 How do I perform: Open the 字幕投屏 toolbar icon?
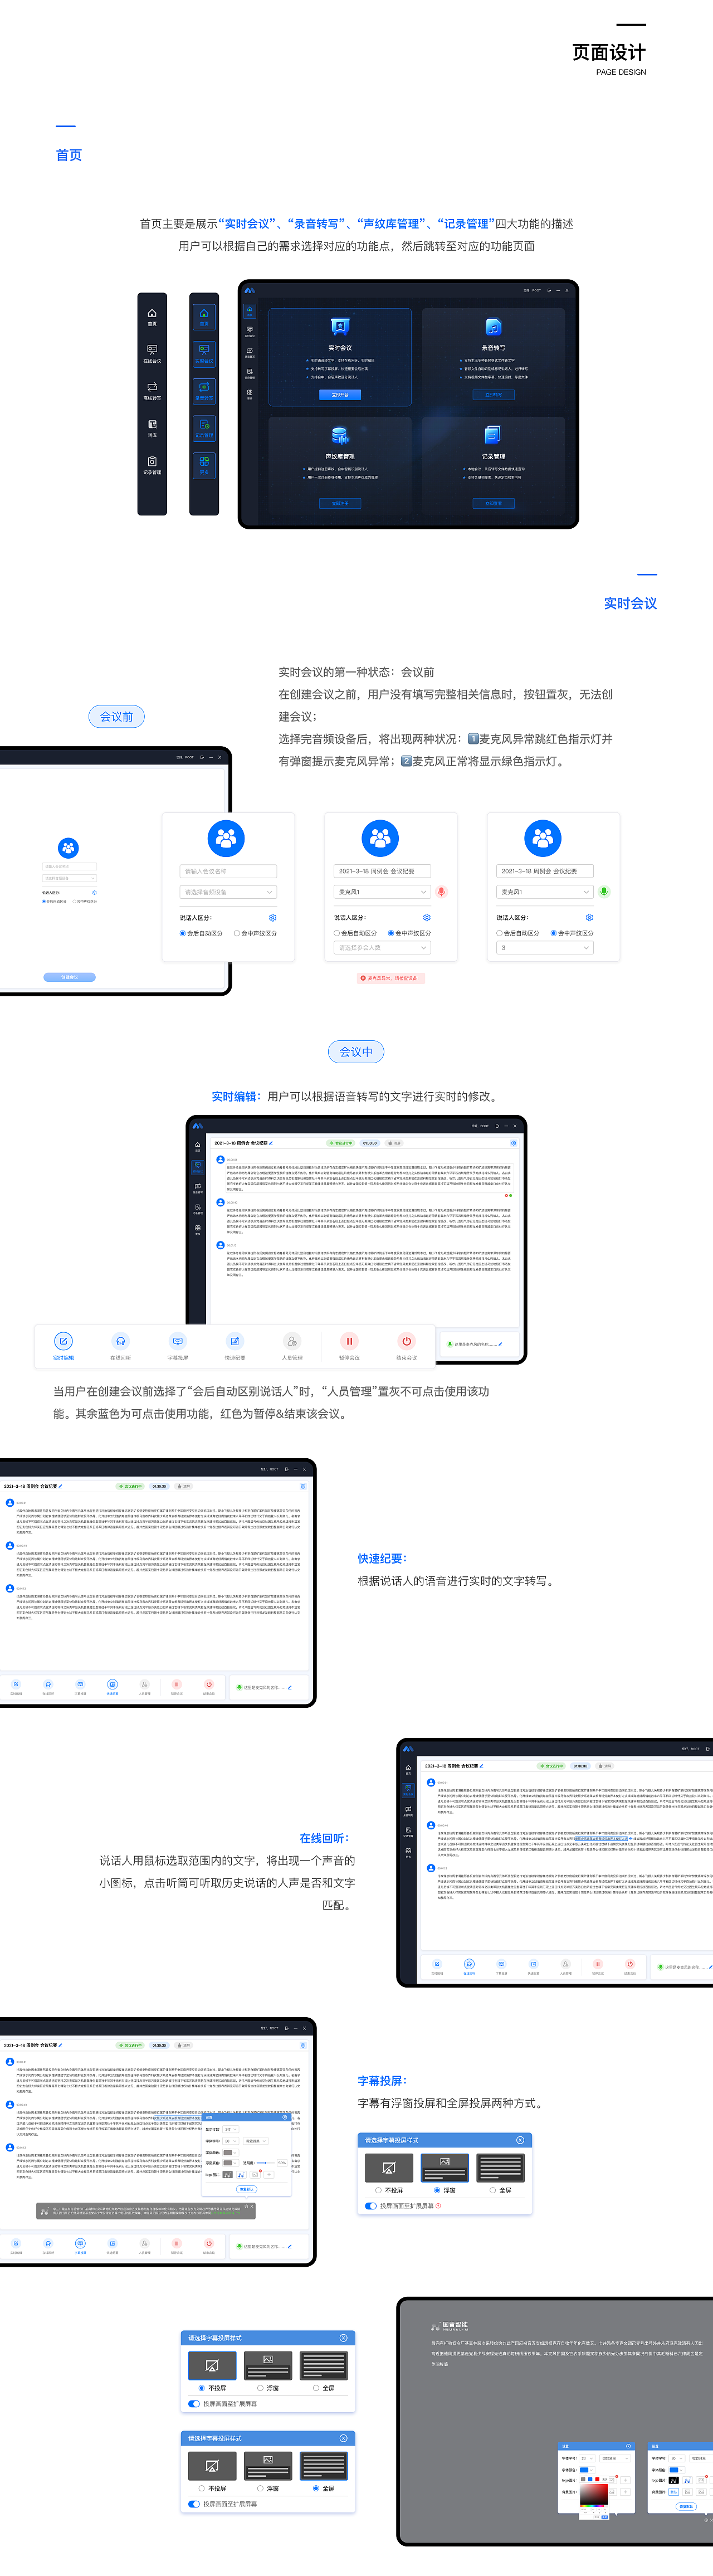[178, 1341]
